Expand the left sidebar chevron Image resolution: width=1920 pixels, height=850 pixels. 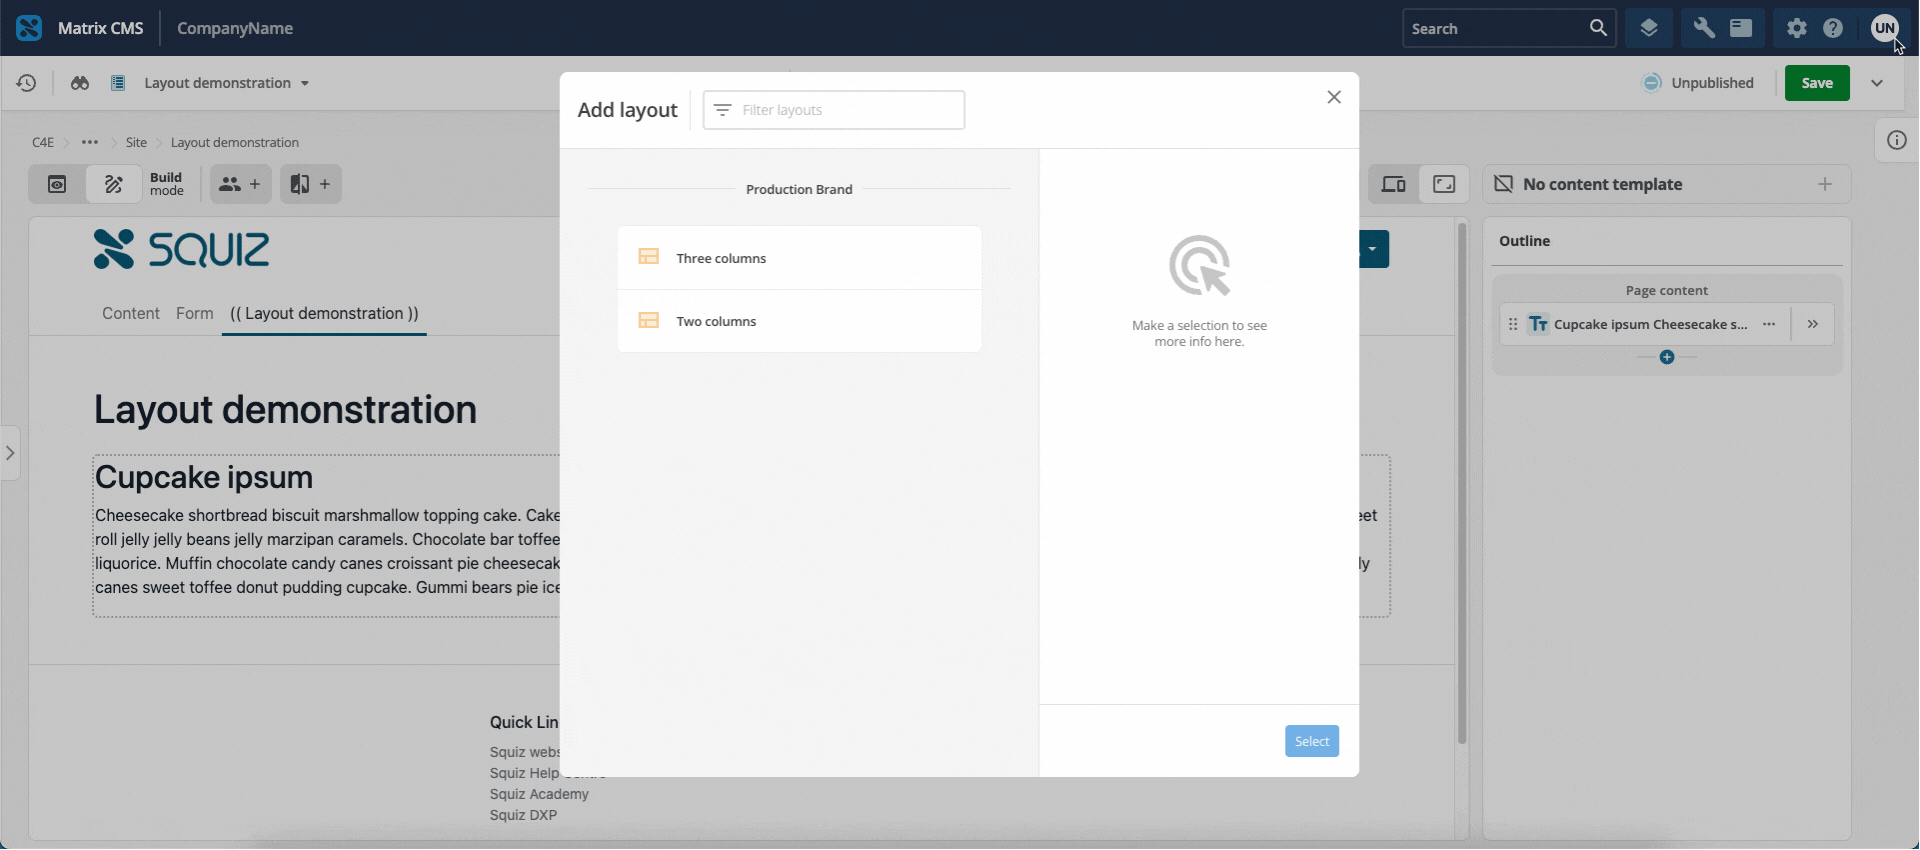click(x=10, y=453)
